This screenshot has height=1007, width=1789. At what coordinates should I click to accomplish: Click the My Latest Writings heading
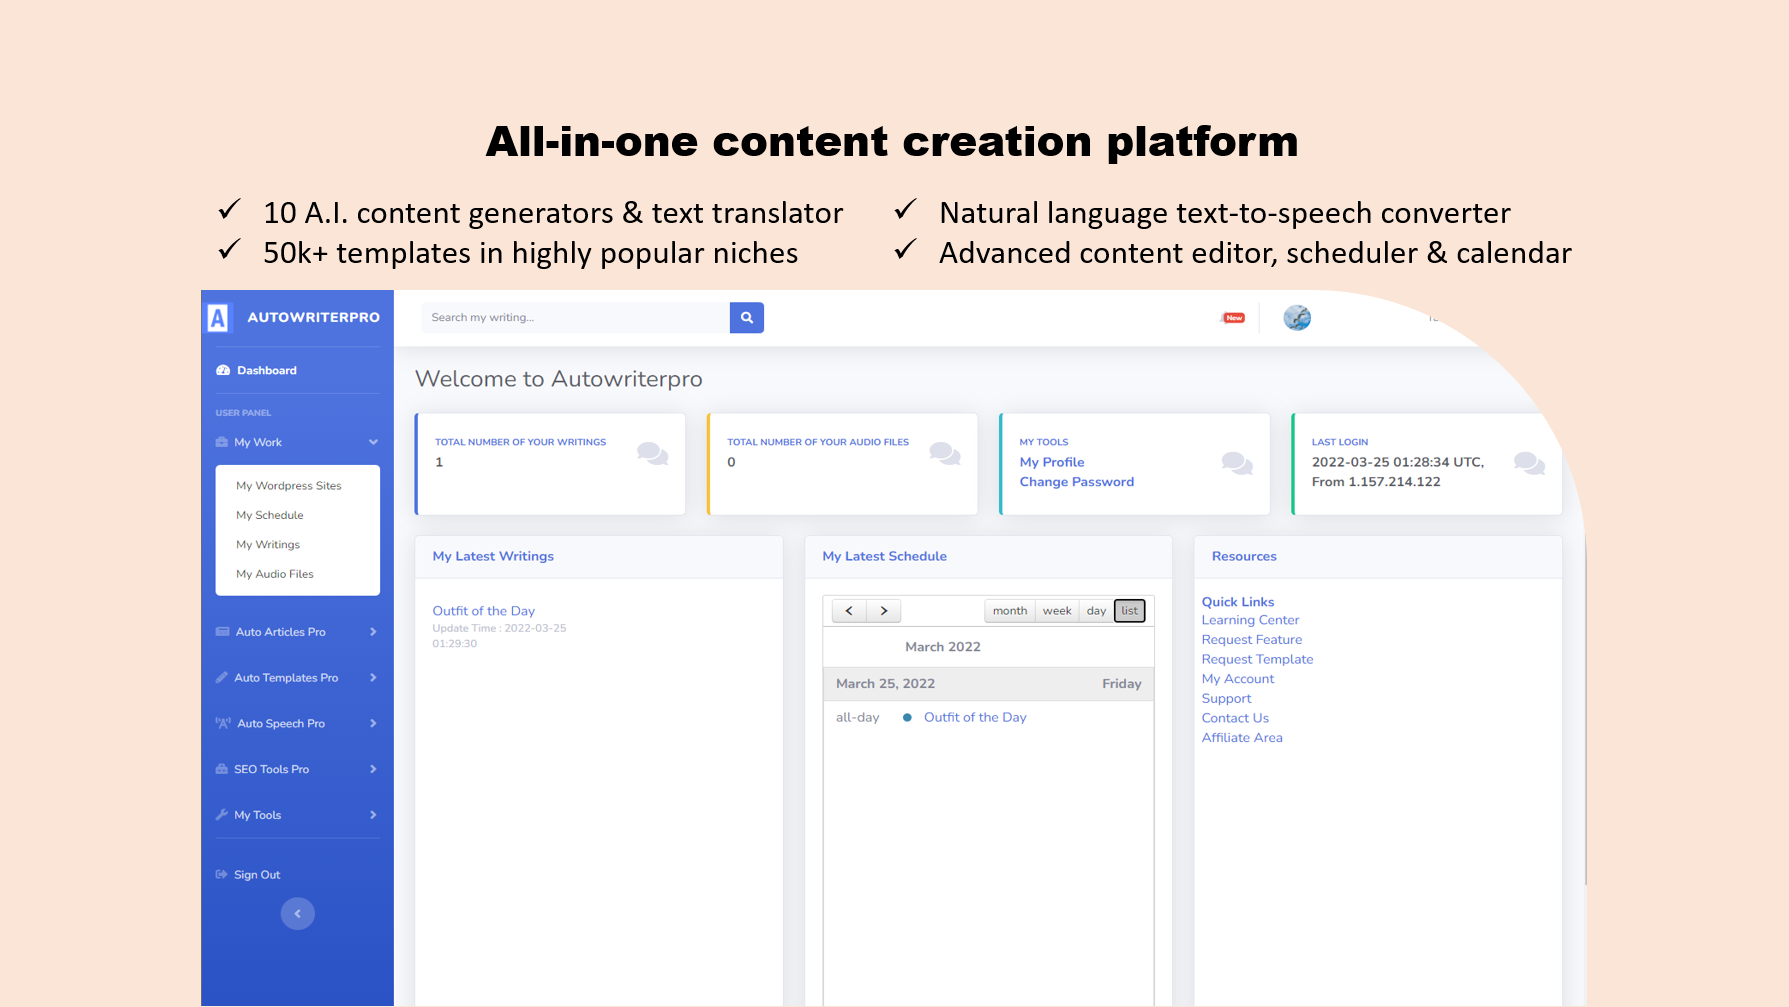point(493,557)
